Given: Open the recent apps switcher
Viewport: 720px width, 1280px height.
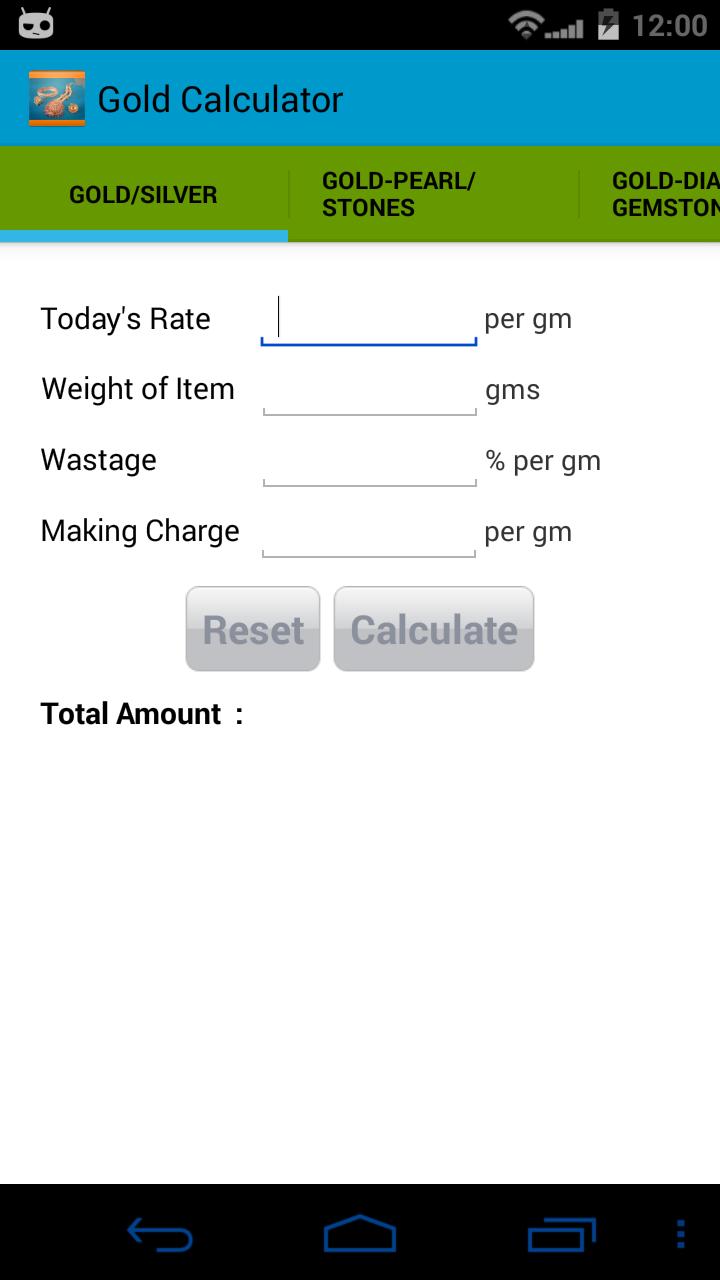Looking at the screenshot, I should pos(561,1235).
